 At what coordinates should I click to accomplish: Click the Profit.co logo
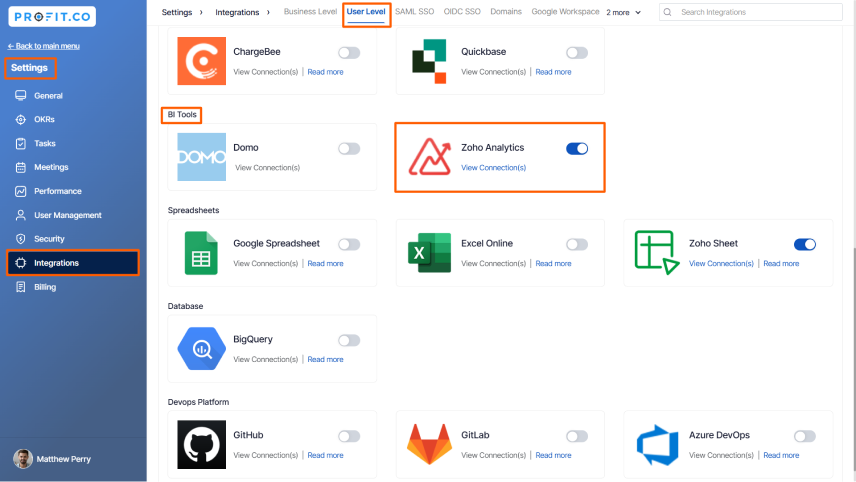click(52, 16)
